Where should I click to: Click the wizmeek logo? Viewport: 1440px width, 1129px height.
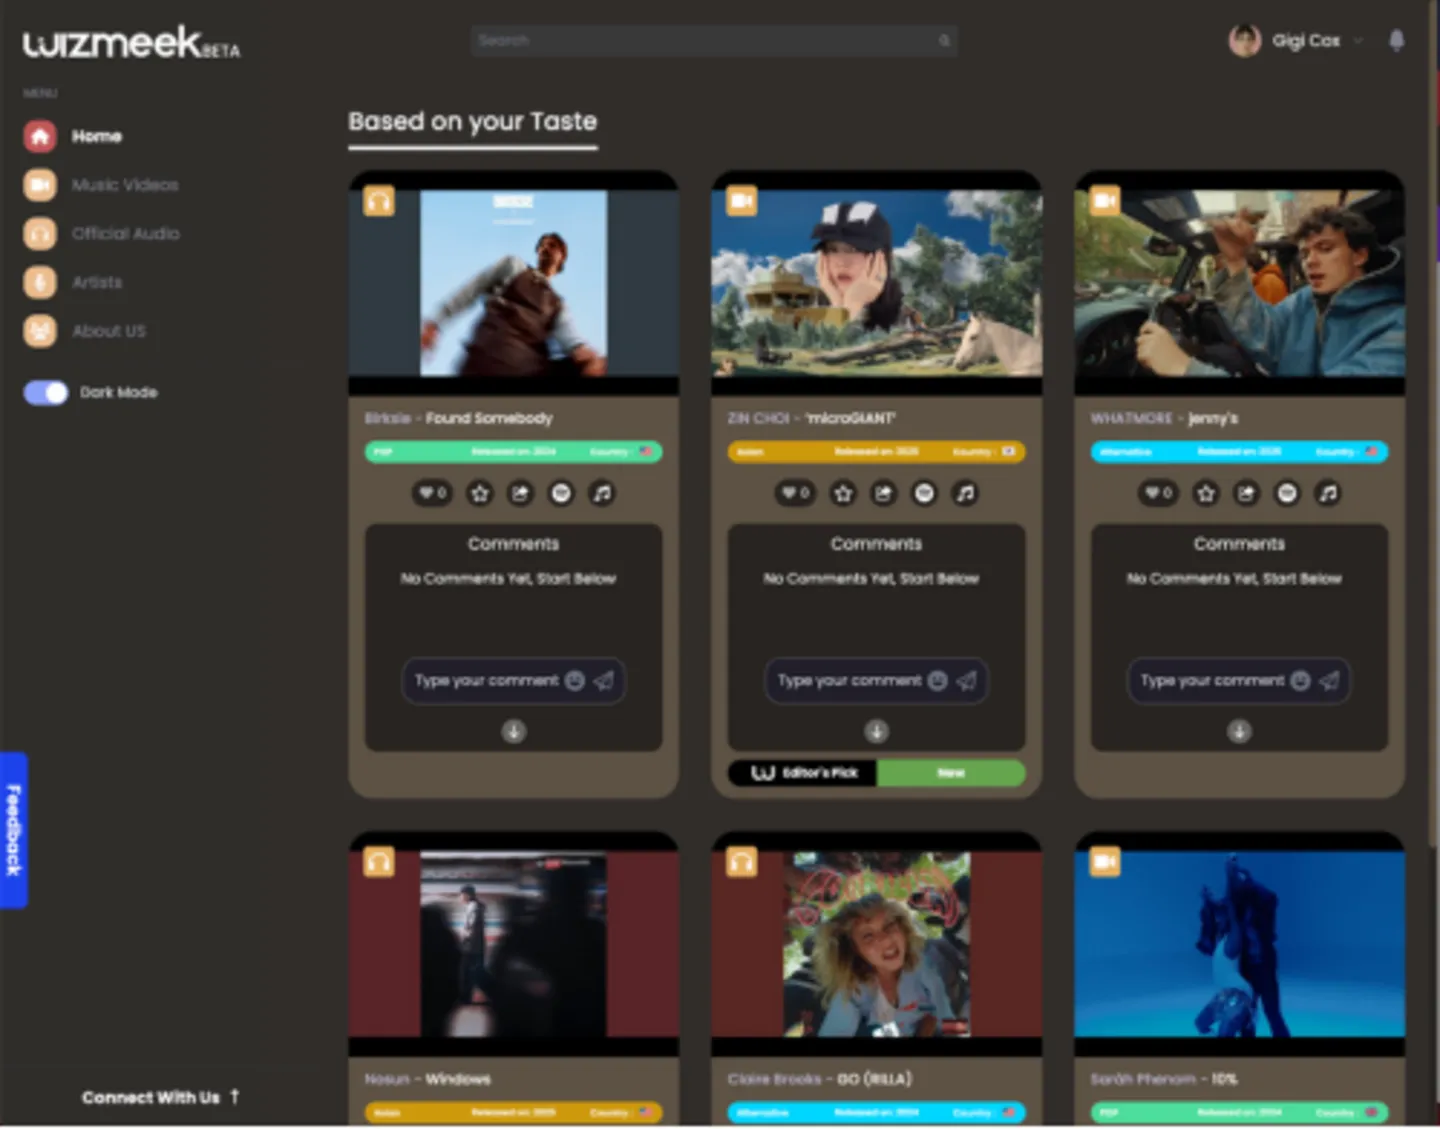coord(131,43)
